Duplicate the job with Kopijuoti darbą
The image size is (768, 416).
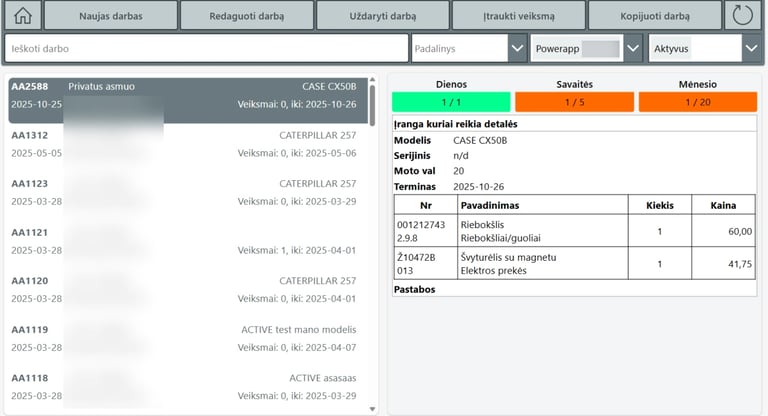[655, 16]
